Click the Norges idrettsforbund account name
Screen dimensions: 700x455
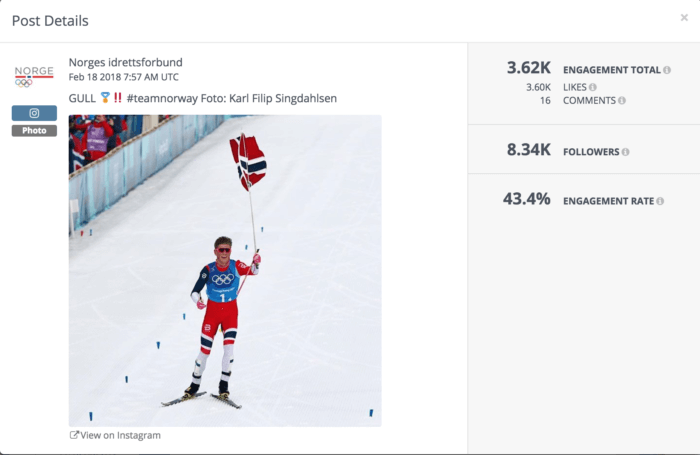pos(125,62)
